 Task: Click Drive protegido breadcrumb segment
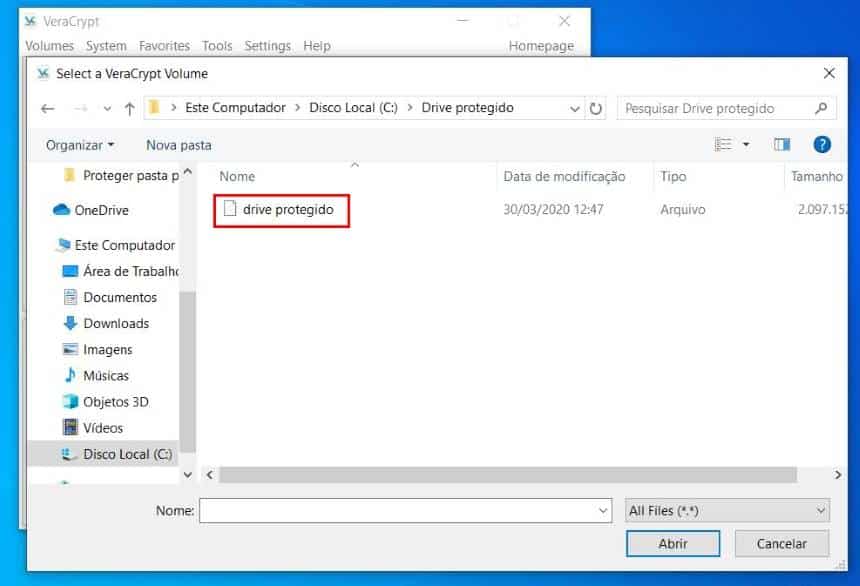[x=467, y=108]
